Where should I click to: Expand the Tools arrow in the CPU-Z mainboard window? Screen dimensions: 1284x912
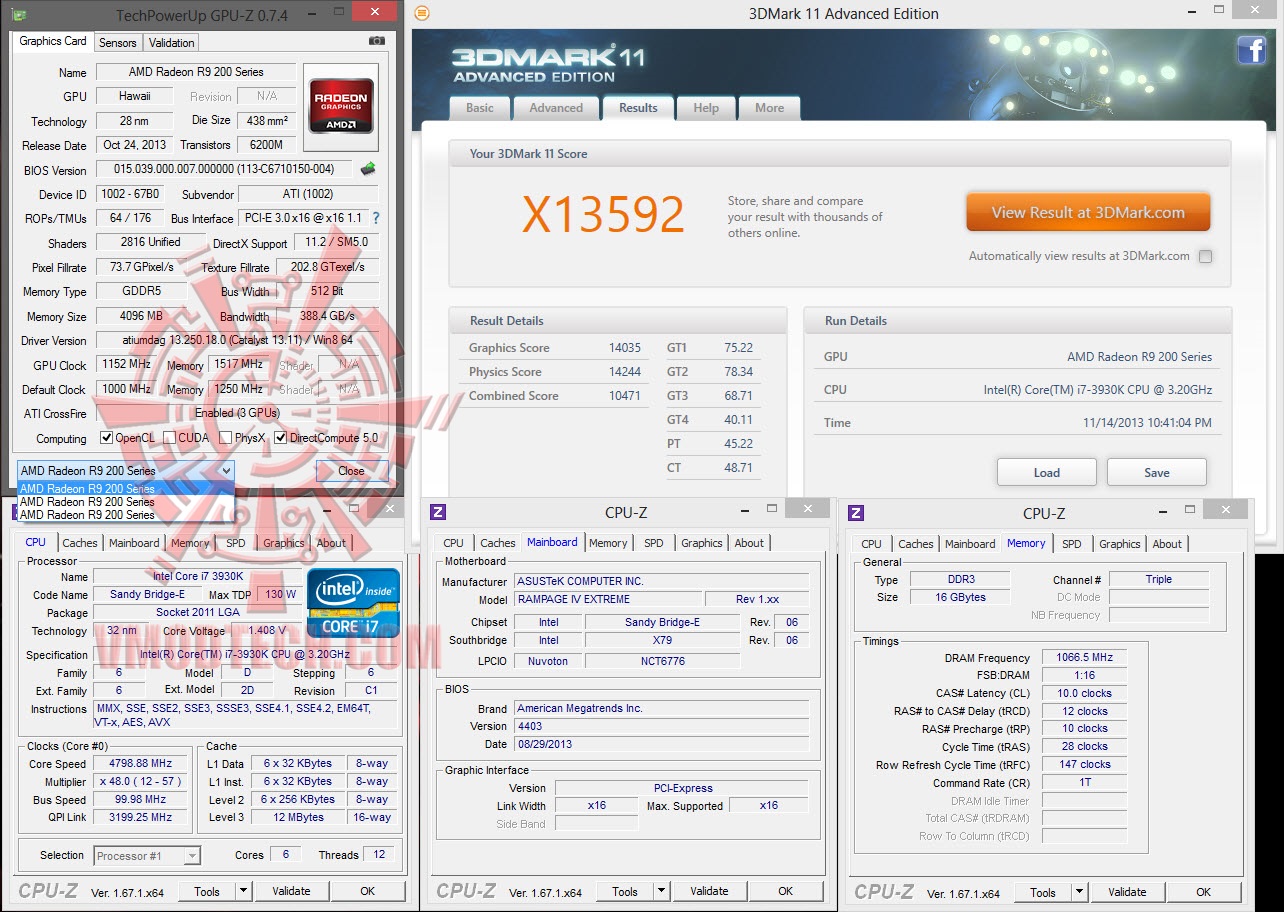pos(661,891)
